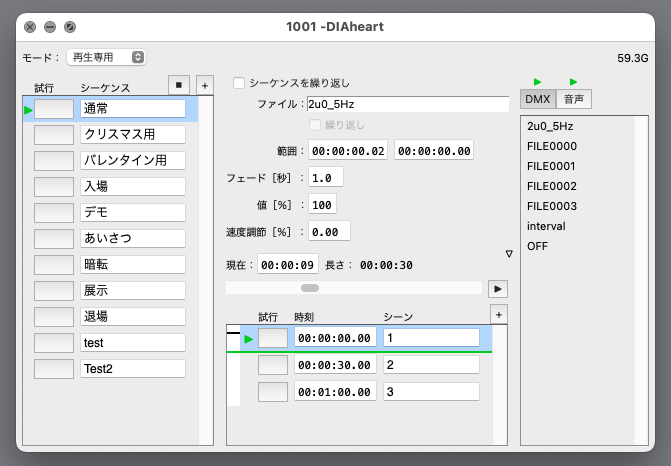Image resolution: width=671 pixels, height=466 pixels.
Task: Click the trial button for 暗転 sequence
Action: tap(54, 265)
